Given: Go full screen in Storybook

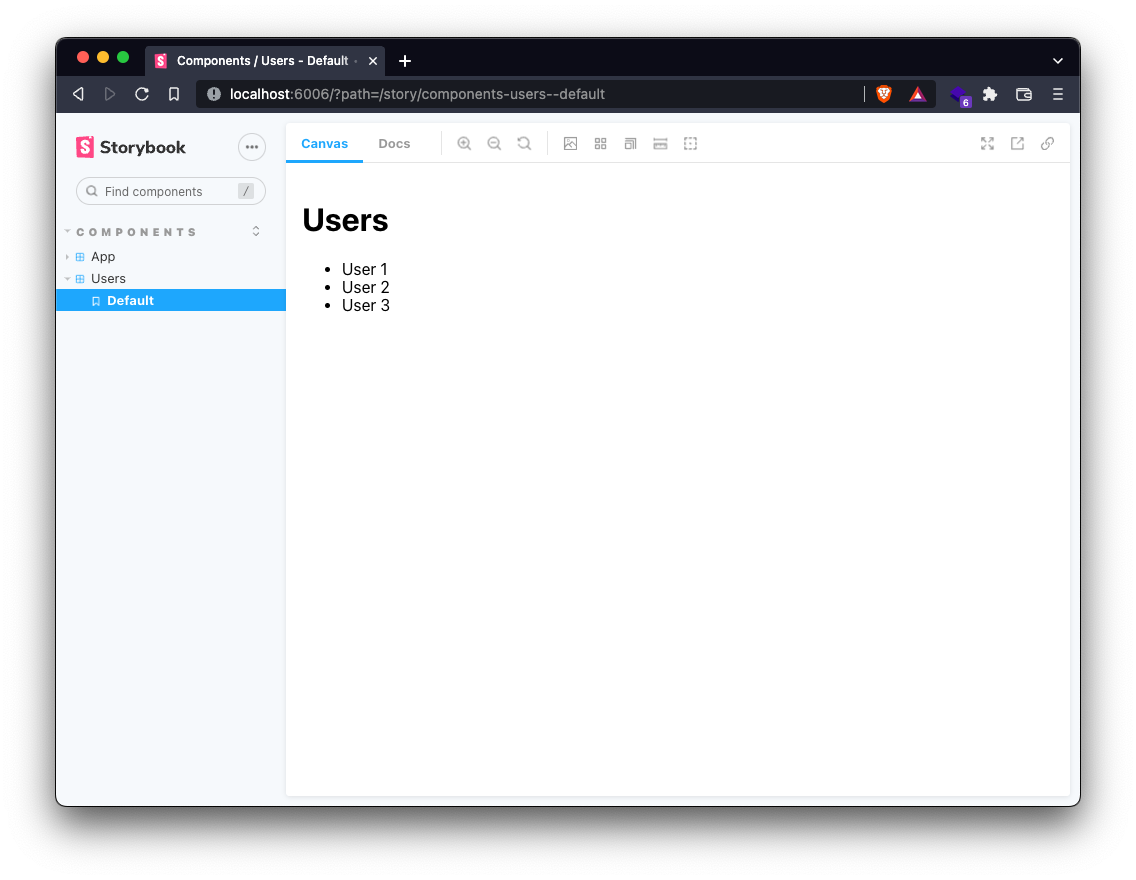Looking at the screenshot, I should click(987, 143).
